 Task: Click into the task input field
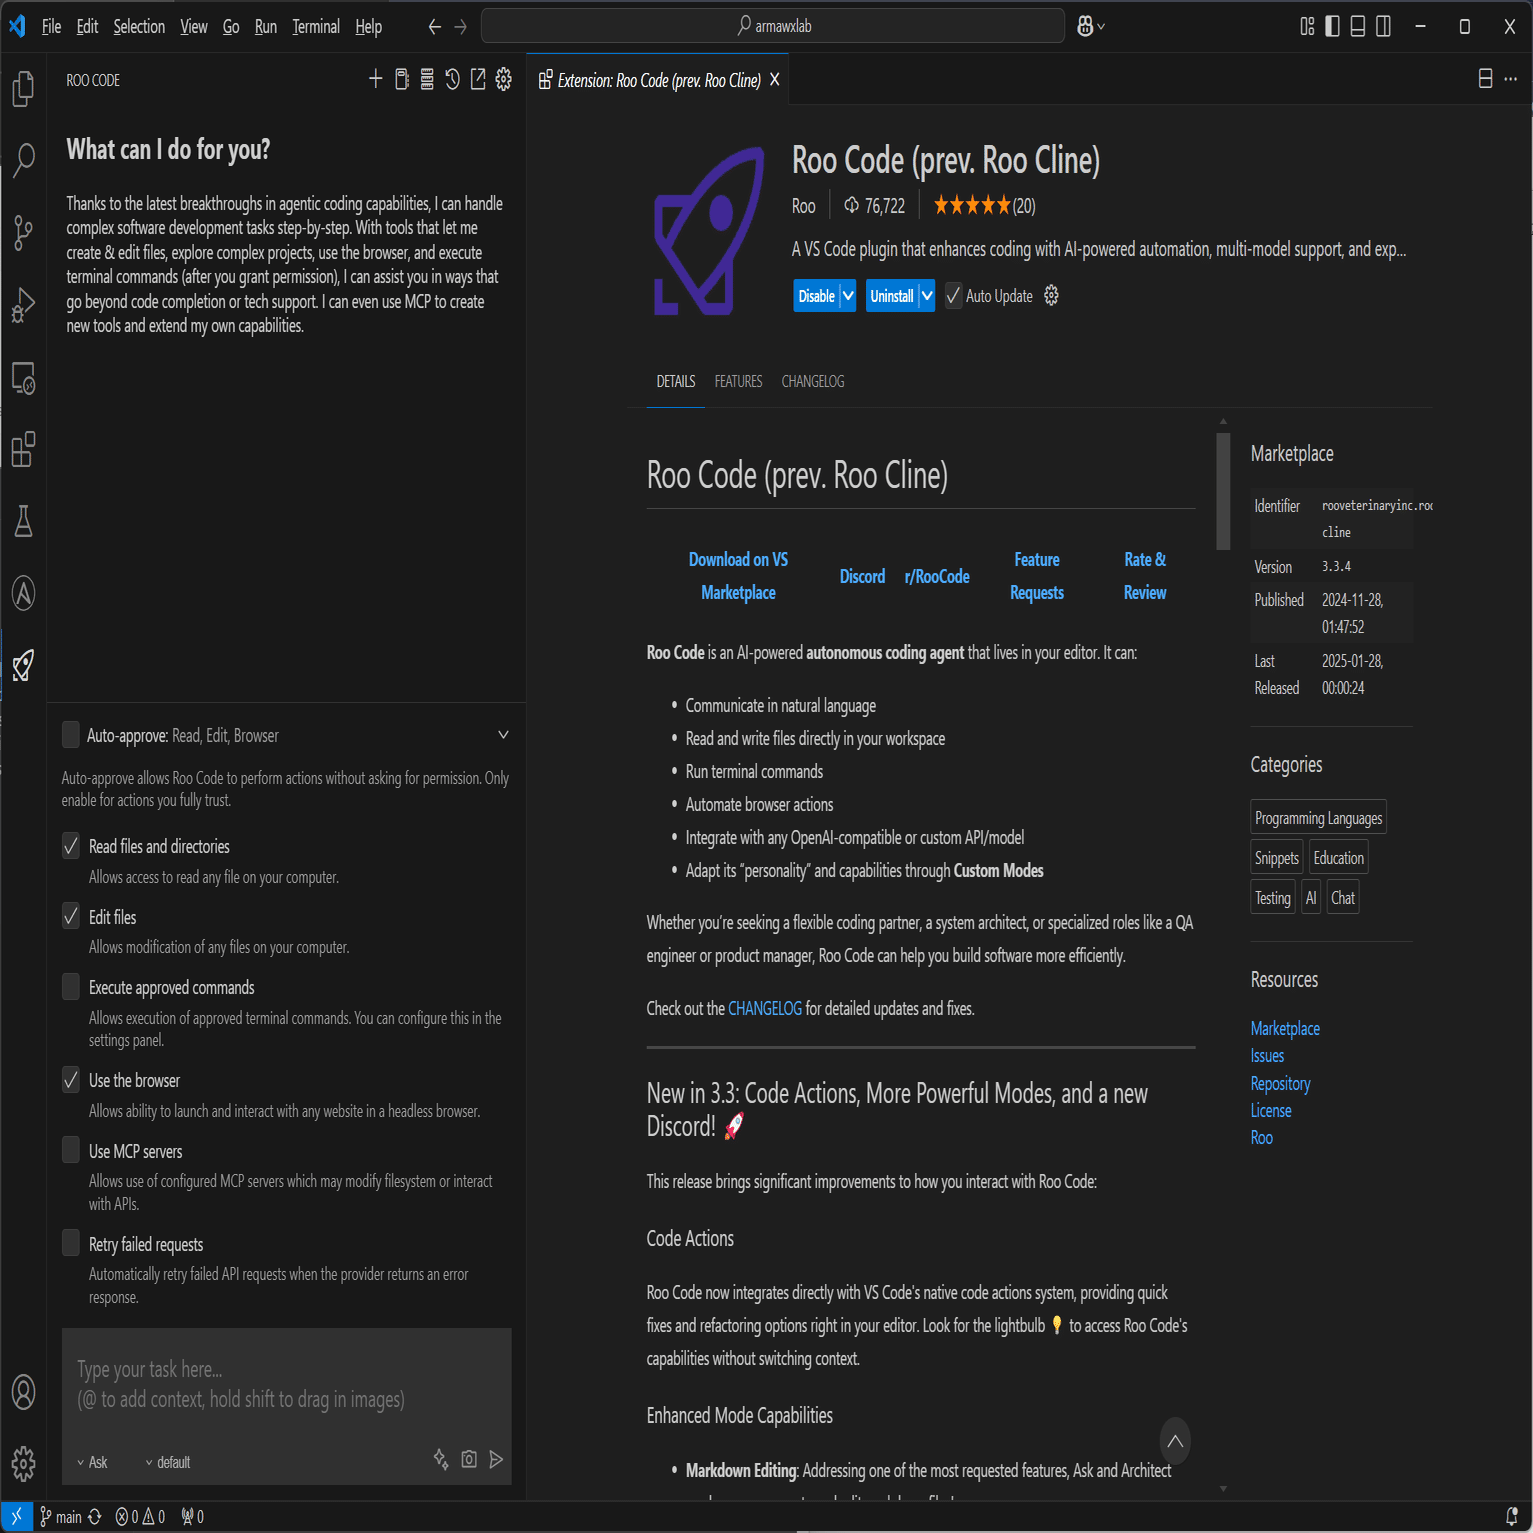point(287,1385)
